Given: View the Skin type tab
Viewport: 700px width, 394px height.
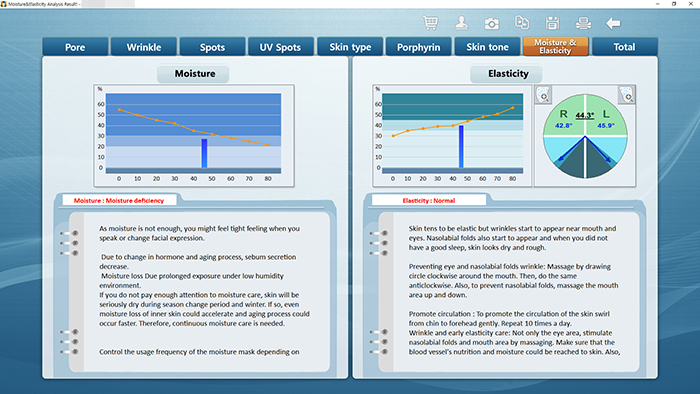Looking at the screenshot, I should 350,47.
